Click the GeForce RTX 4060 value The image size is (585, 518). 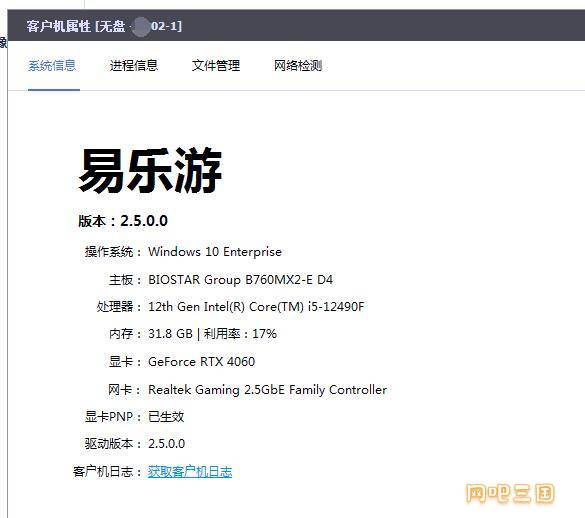pos(201,362)
